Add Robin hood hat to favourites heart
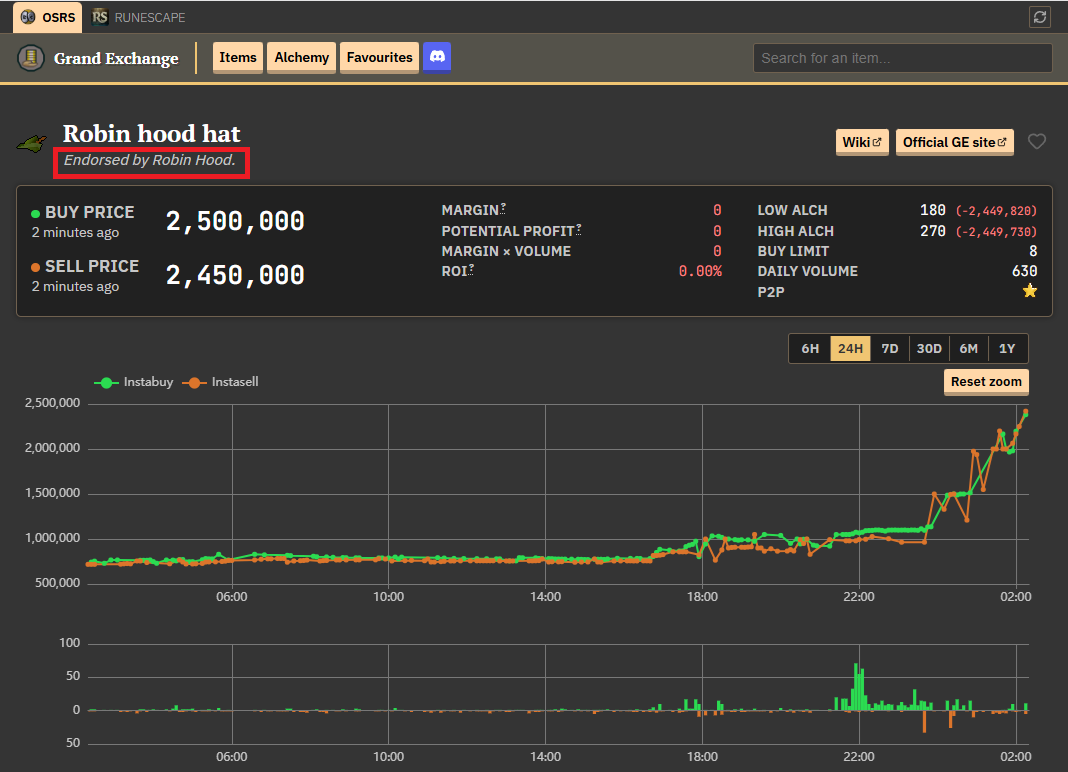1068x772 pixels. pyautogui.click(x=1037, y=142)
